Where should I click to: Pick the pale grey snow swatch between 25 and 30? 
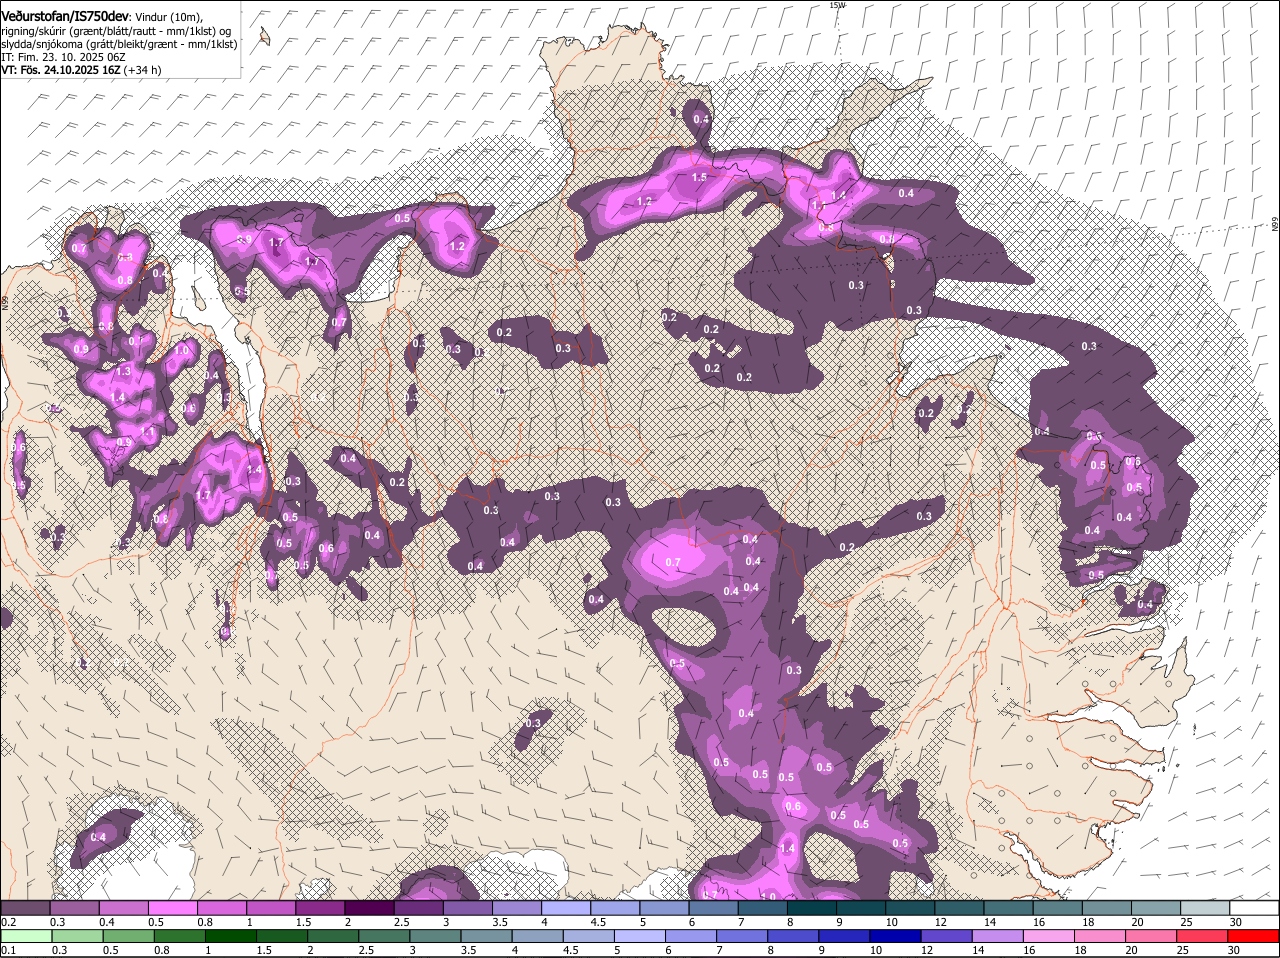1205,908
